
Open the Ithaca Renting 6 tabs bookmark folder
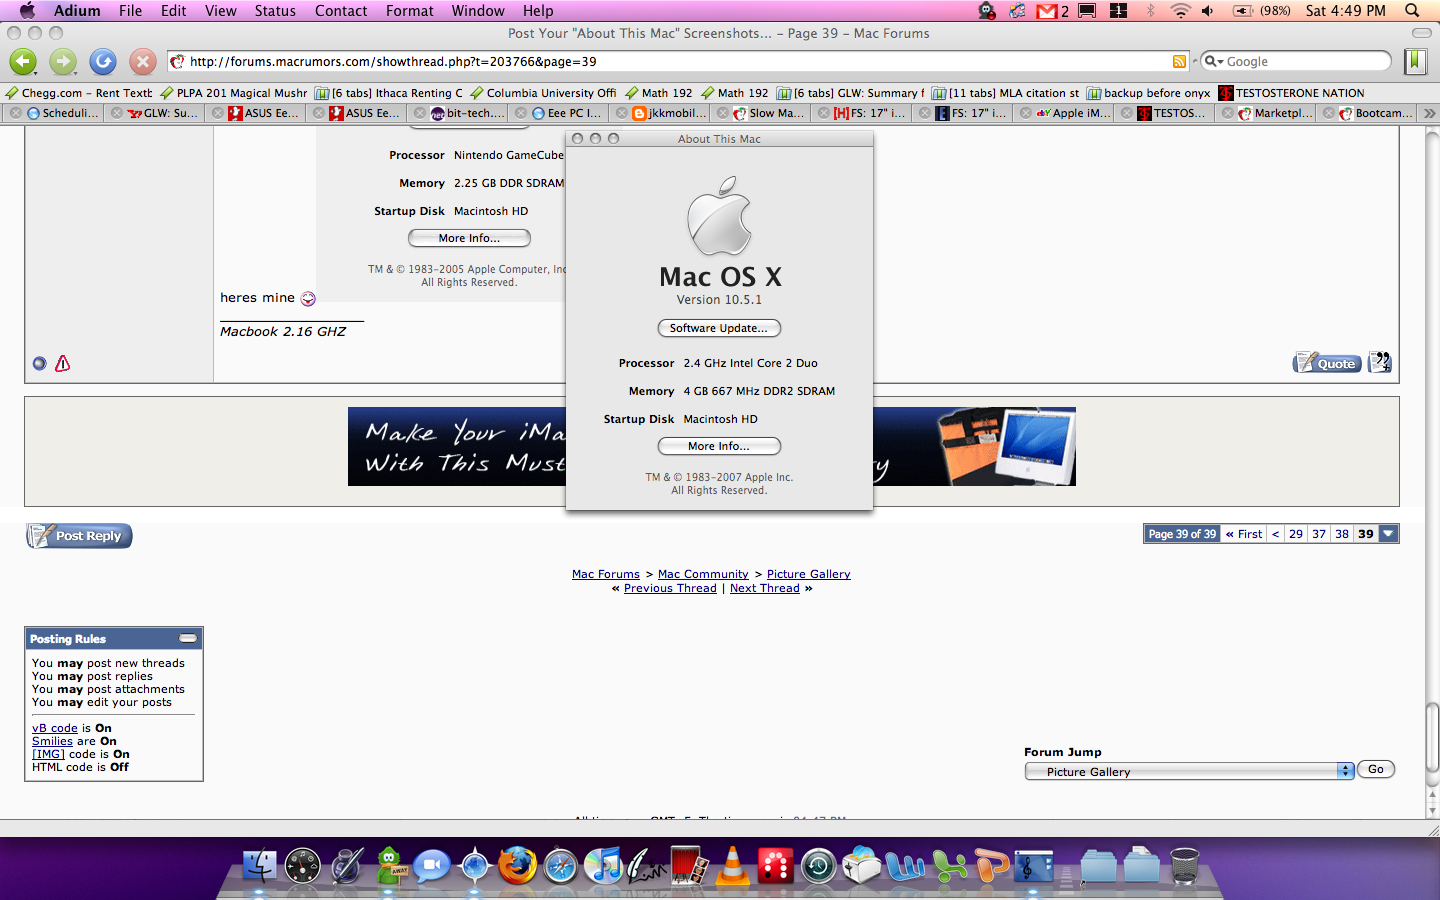click(389, 93)
